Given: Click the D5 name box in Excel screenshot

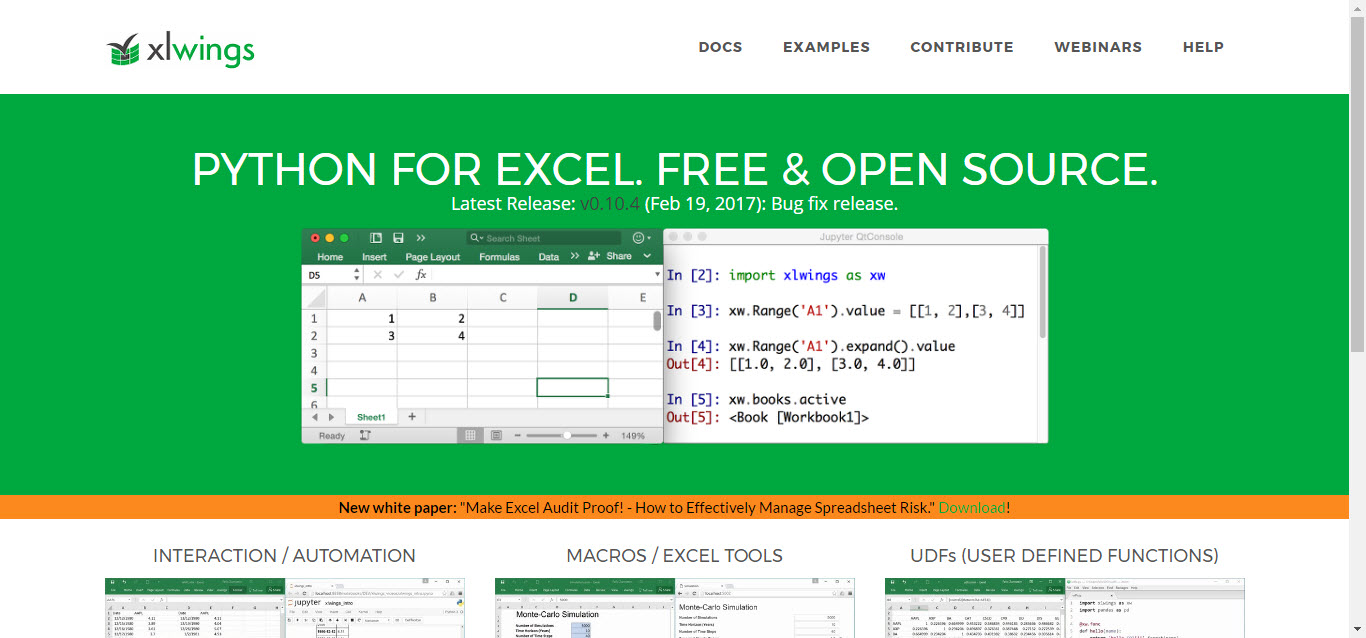Looking at the screenshot, I should (333, 274).
